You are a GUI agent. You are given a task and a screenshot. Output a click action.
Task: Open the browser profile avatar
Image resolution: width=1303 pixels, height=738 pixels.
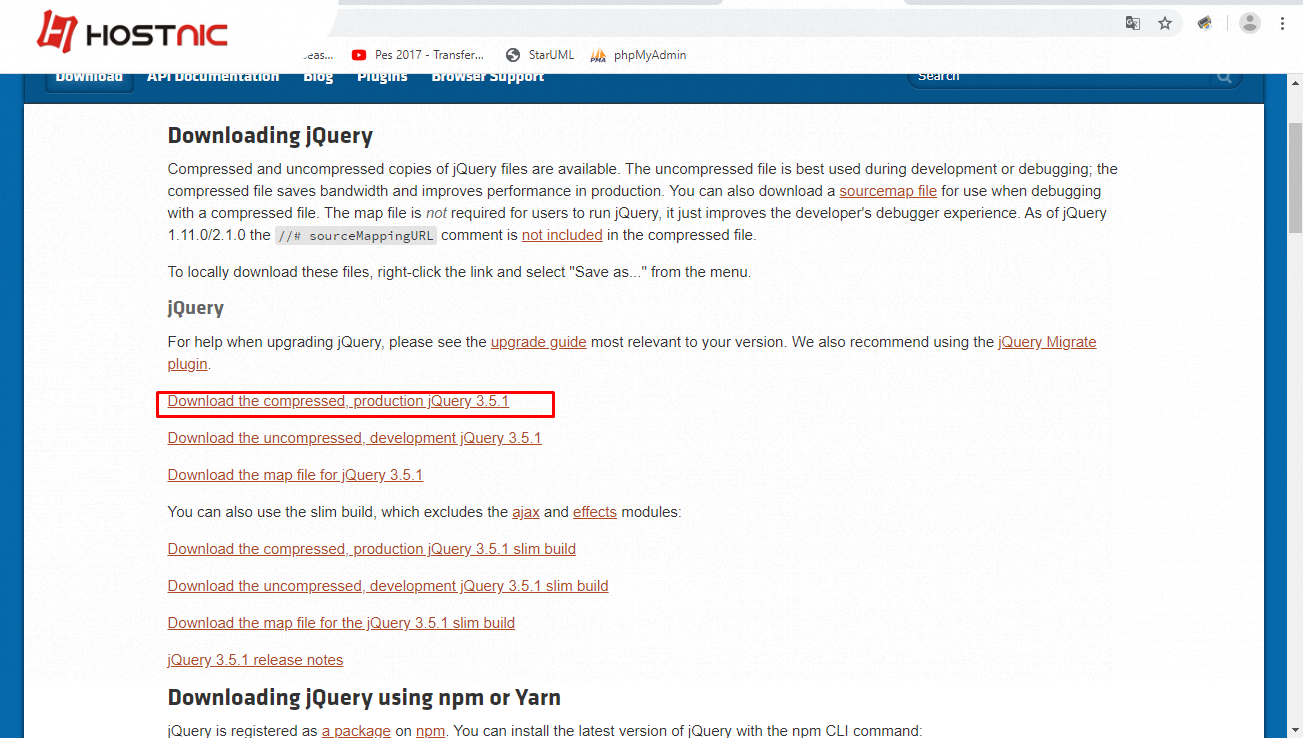pyautogui.click(x=1249, y=22)
